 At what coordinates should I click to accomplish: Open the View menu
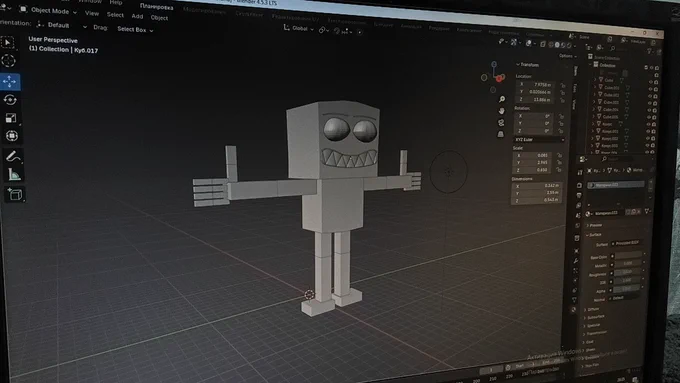pos(92,13)
